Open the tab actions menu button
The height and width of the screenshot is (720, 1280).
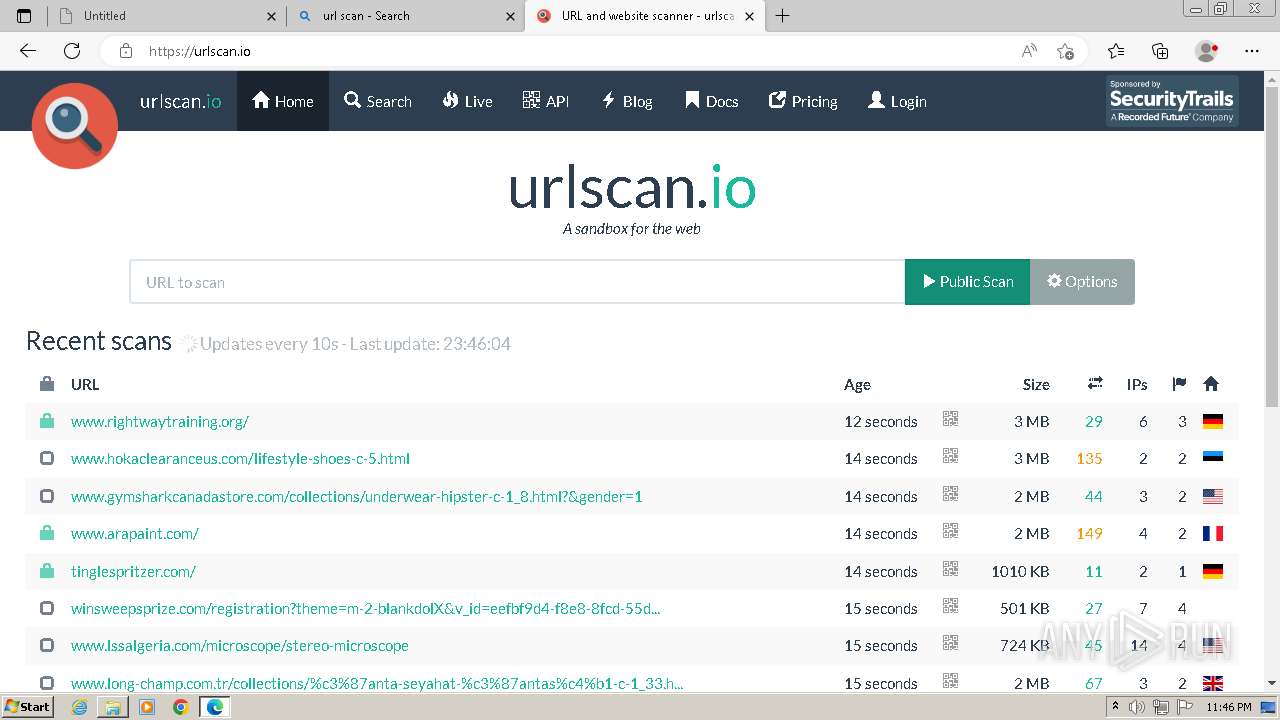click(x=24, y=16)
